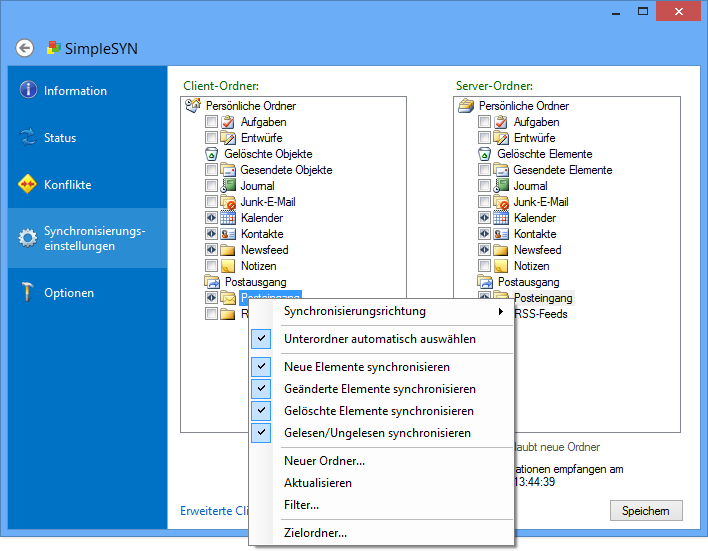Choose Aktualisieren from context menu
Viewport: 708px width, 551px height.
point(382,483)
